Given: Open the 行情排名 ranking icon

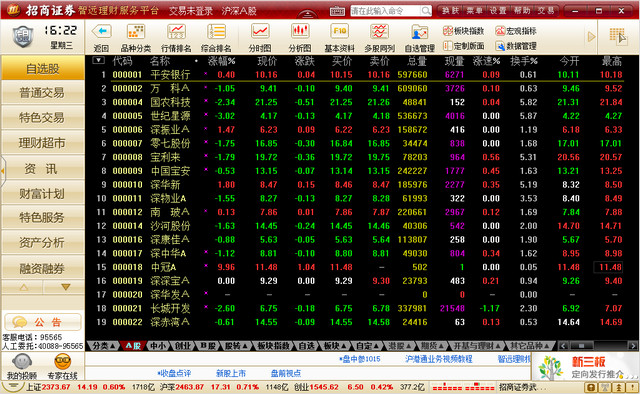Looking at the screenshot, I should [x=176, y=31].
